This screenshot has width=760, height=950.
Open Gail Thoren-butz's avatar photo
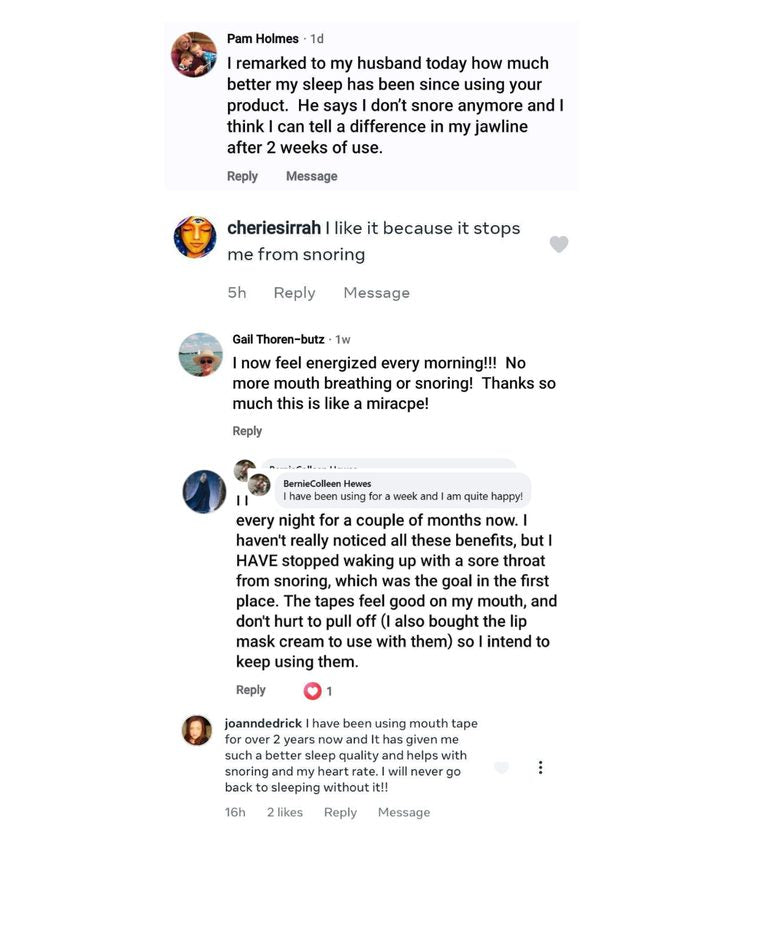click(201, 354)
